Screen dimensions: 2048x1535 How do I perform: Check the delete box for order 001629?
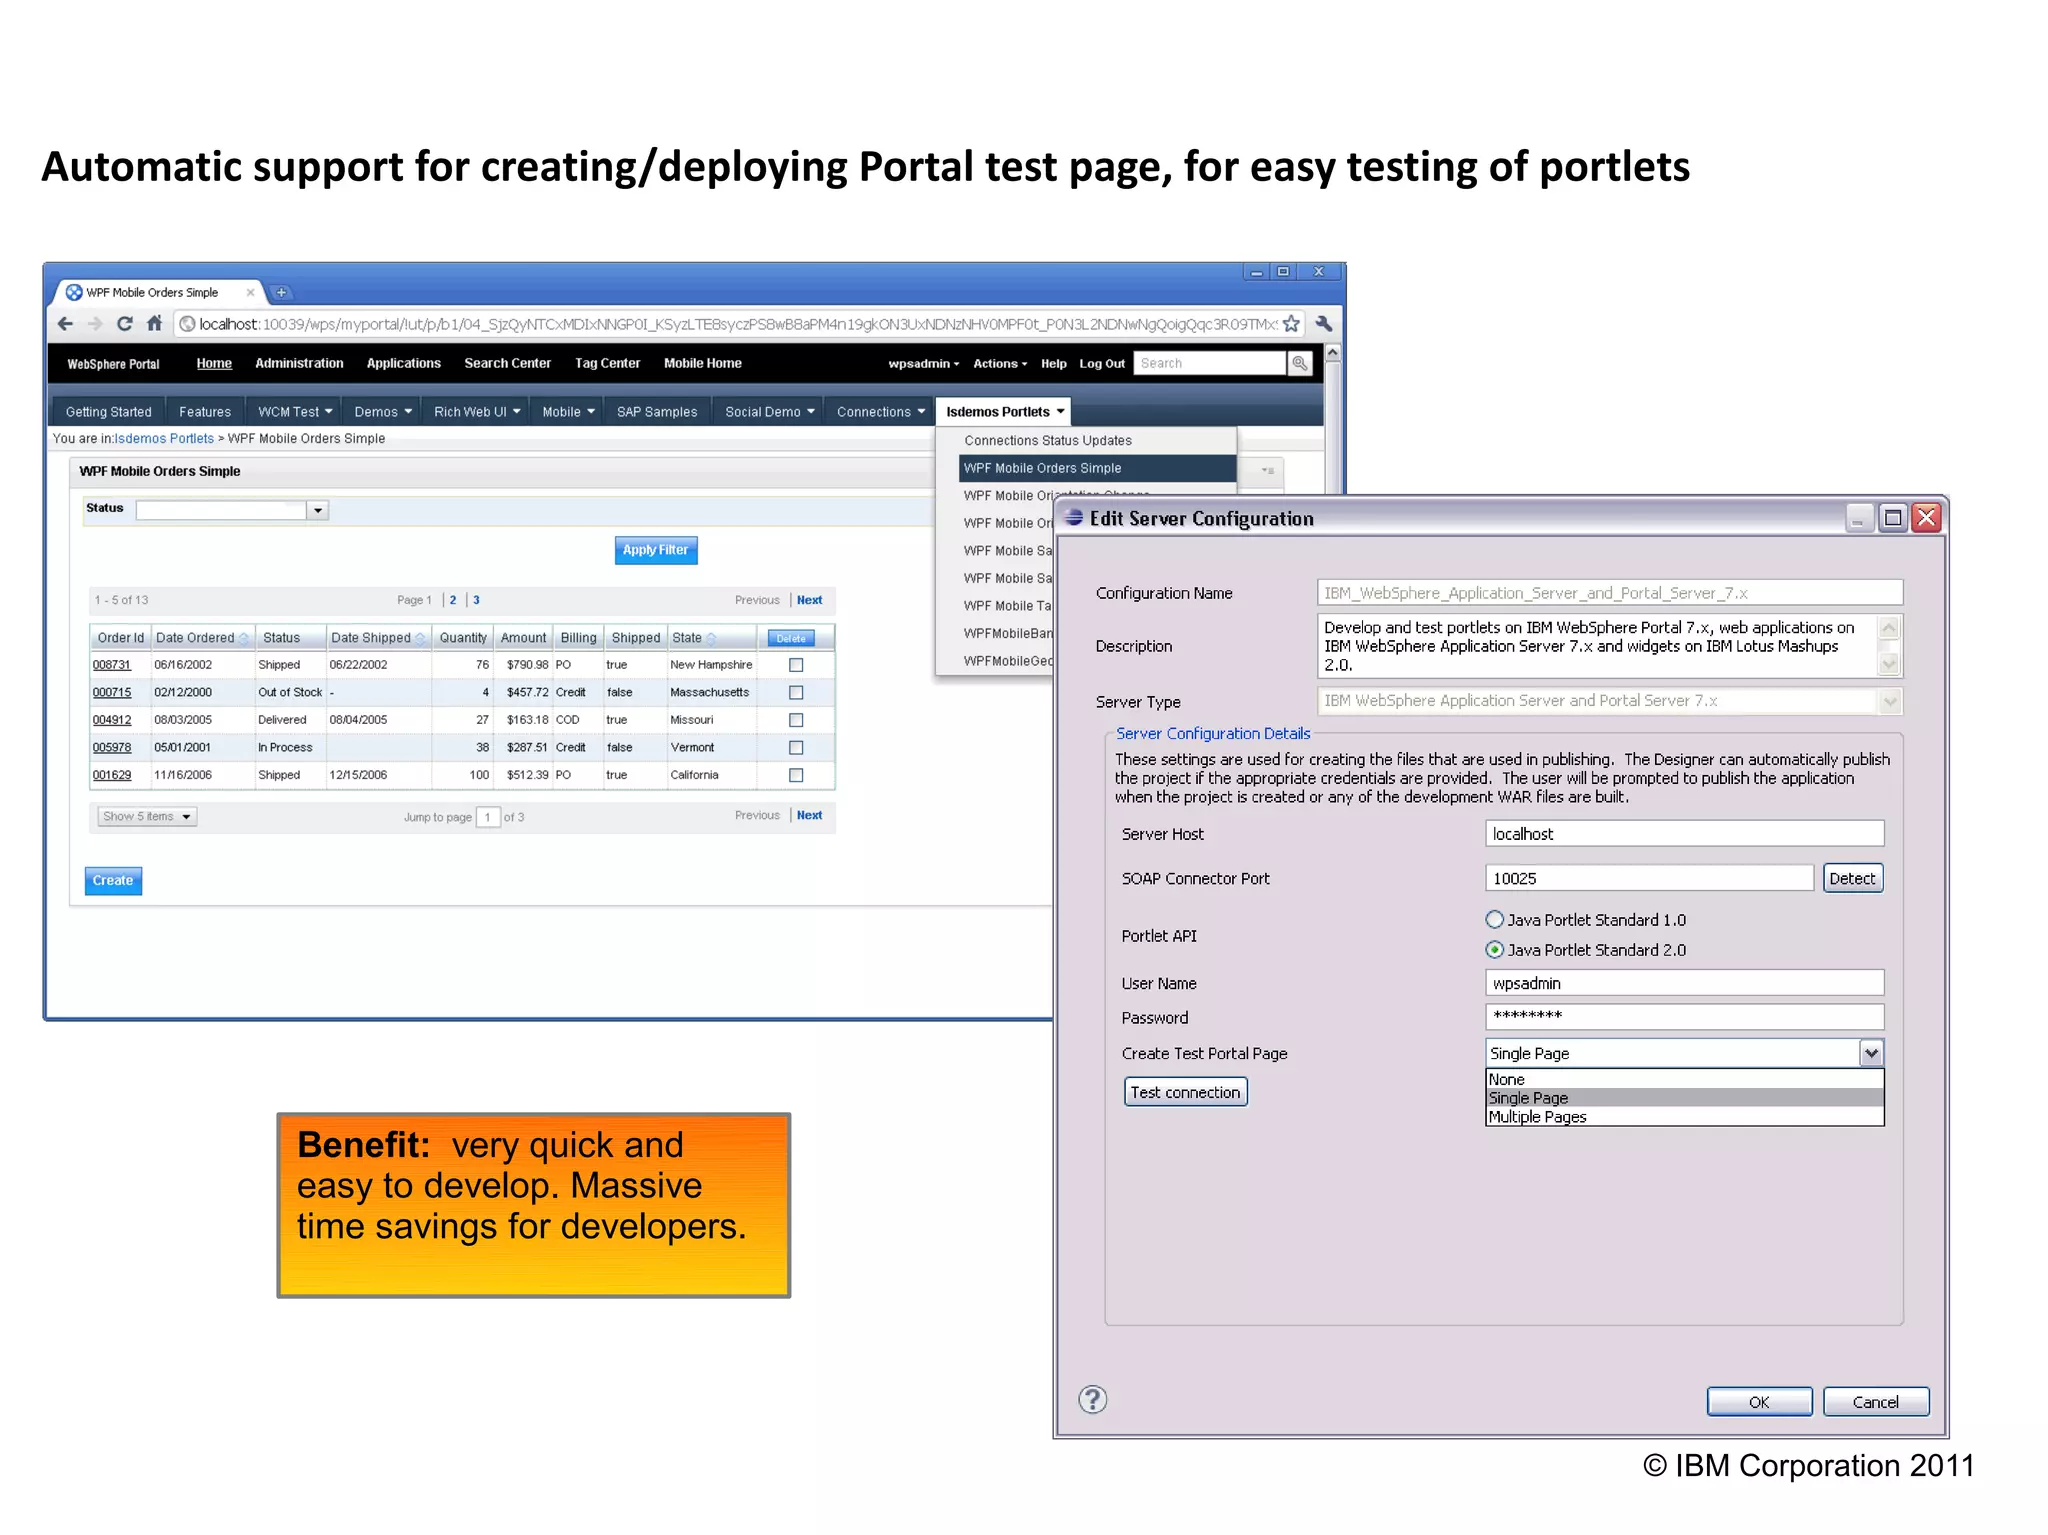796,775
